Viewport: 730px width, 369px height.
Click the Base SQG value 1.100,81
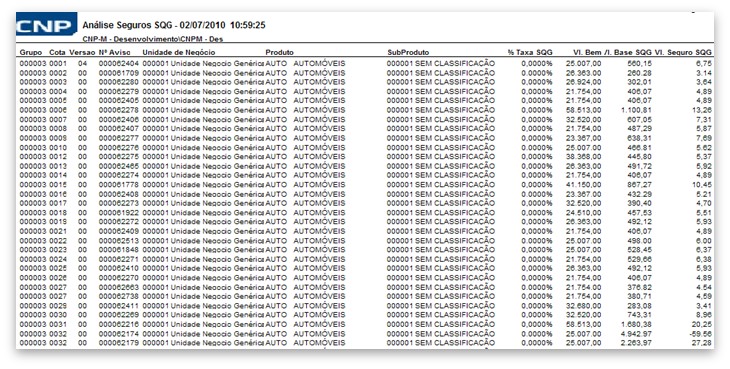[636, 110]
